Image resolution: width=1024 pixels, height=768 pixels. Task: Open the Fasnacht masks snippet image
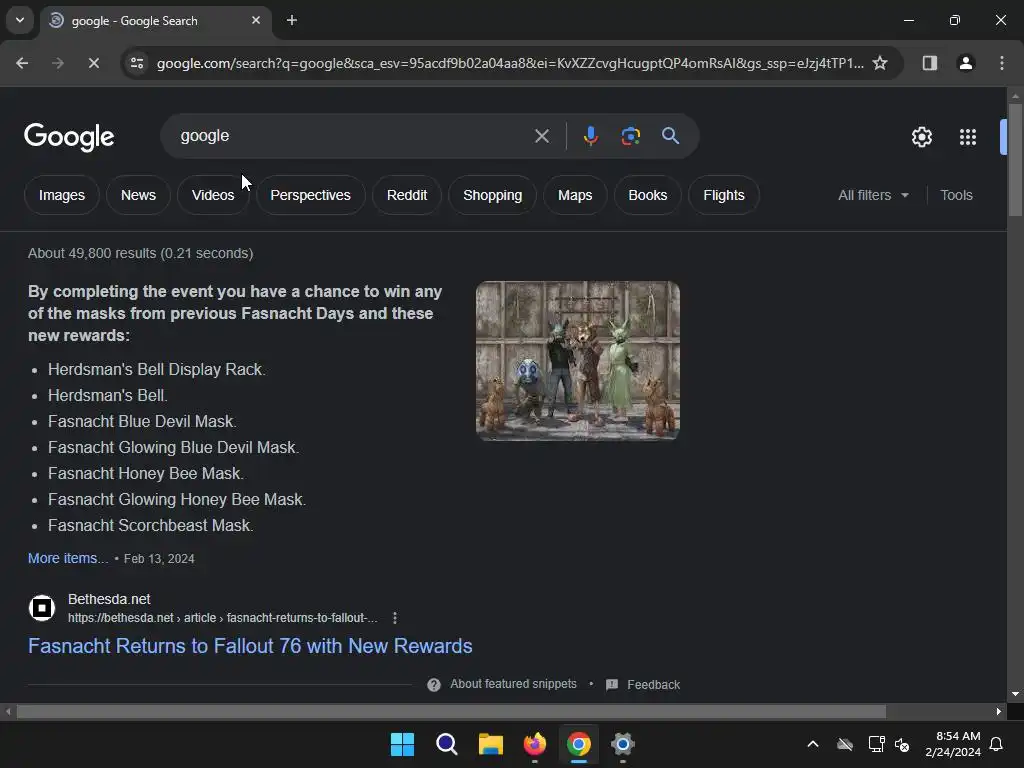[x=577, y=360]
